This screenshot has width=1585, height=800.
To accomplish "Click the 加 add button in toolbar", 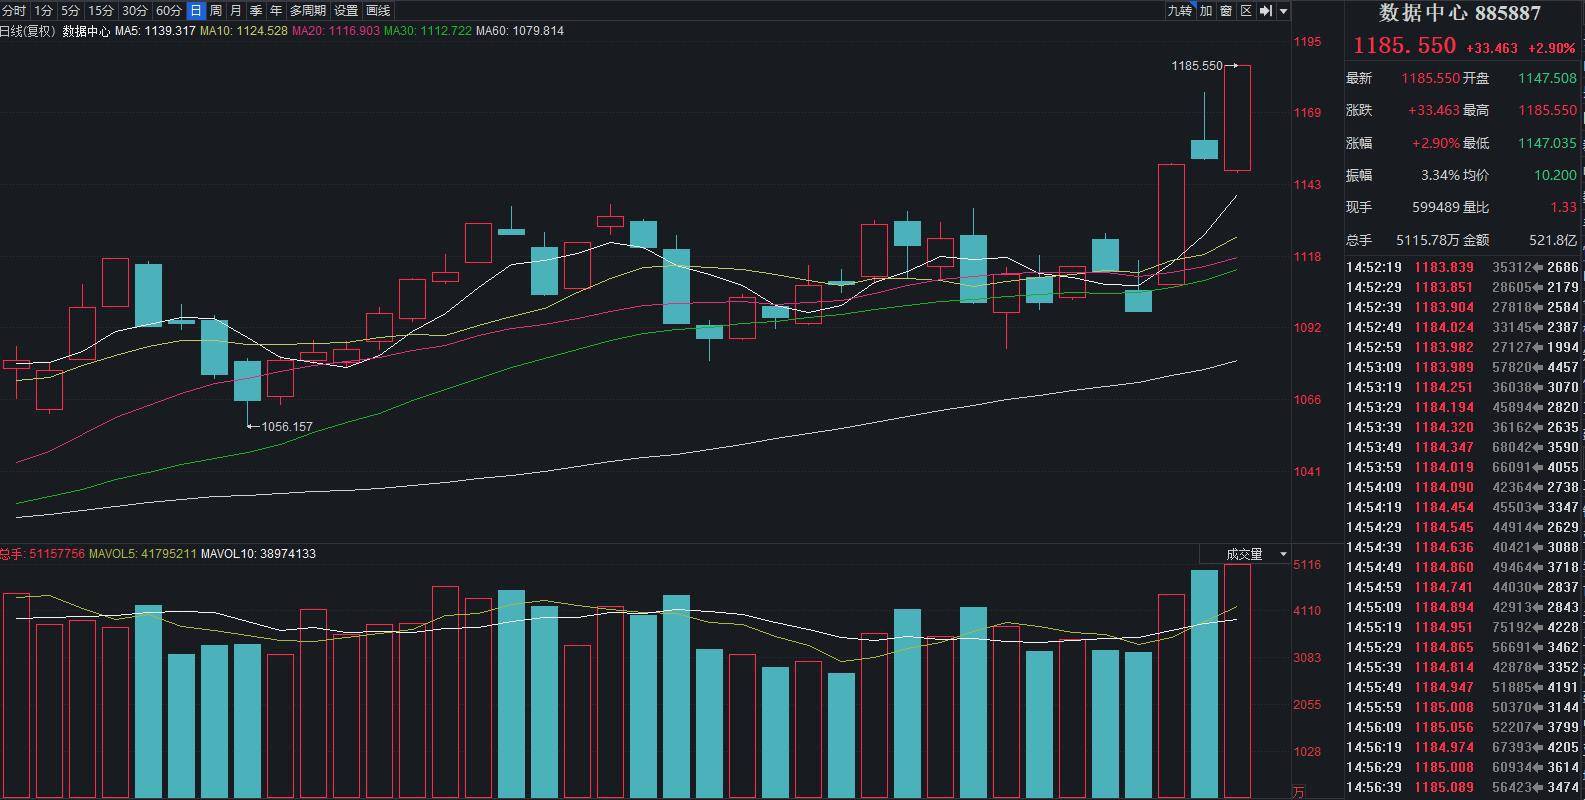I will click(1206, 10).
